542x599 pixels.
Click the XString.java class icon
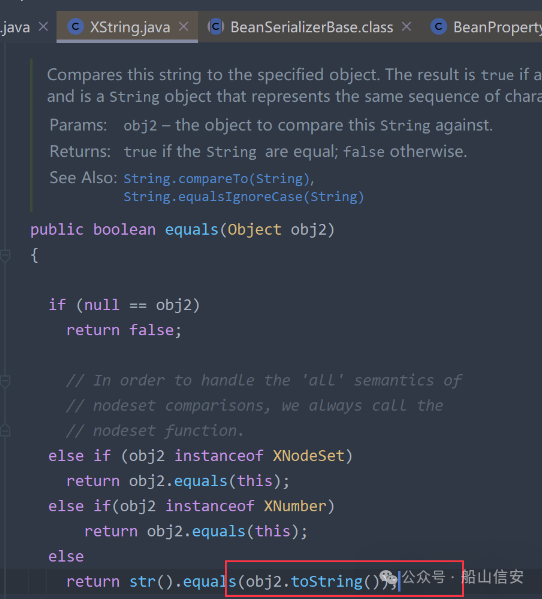(x=76, y=27)
